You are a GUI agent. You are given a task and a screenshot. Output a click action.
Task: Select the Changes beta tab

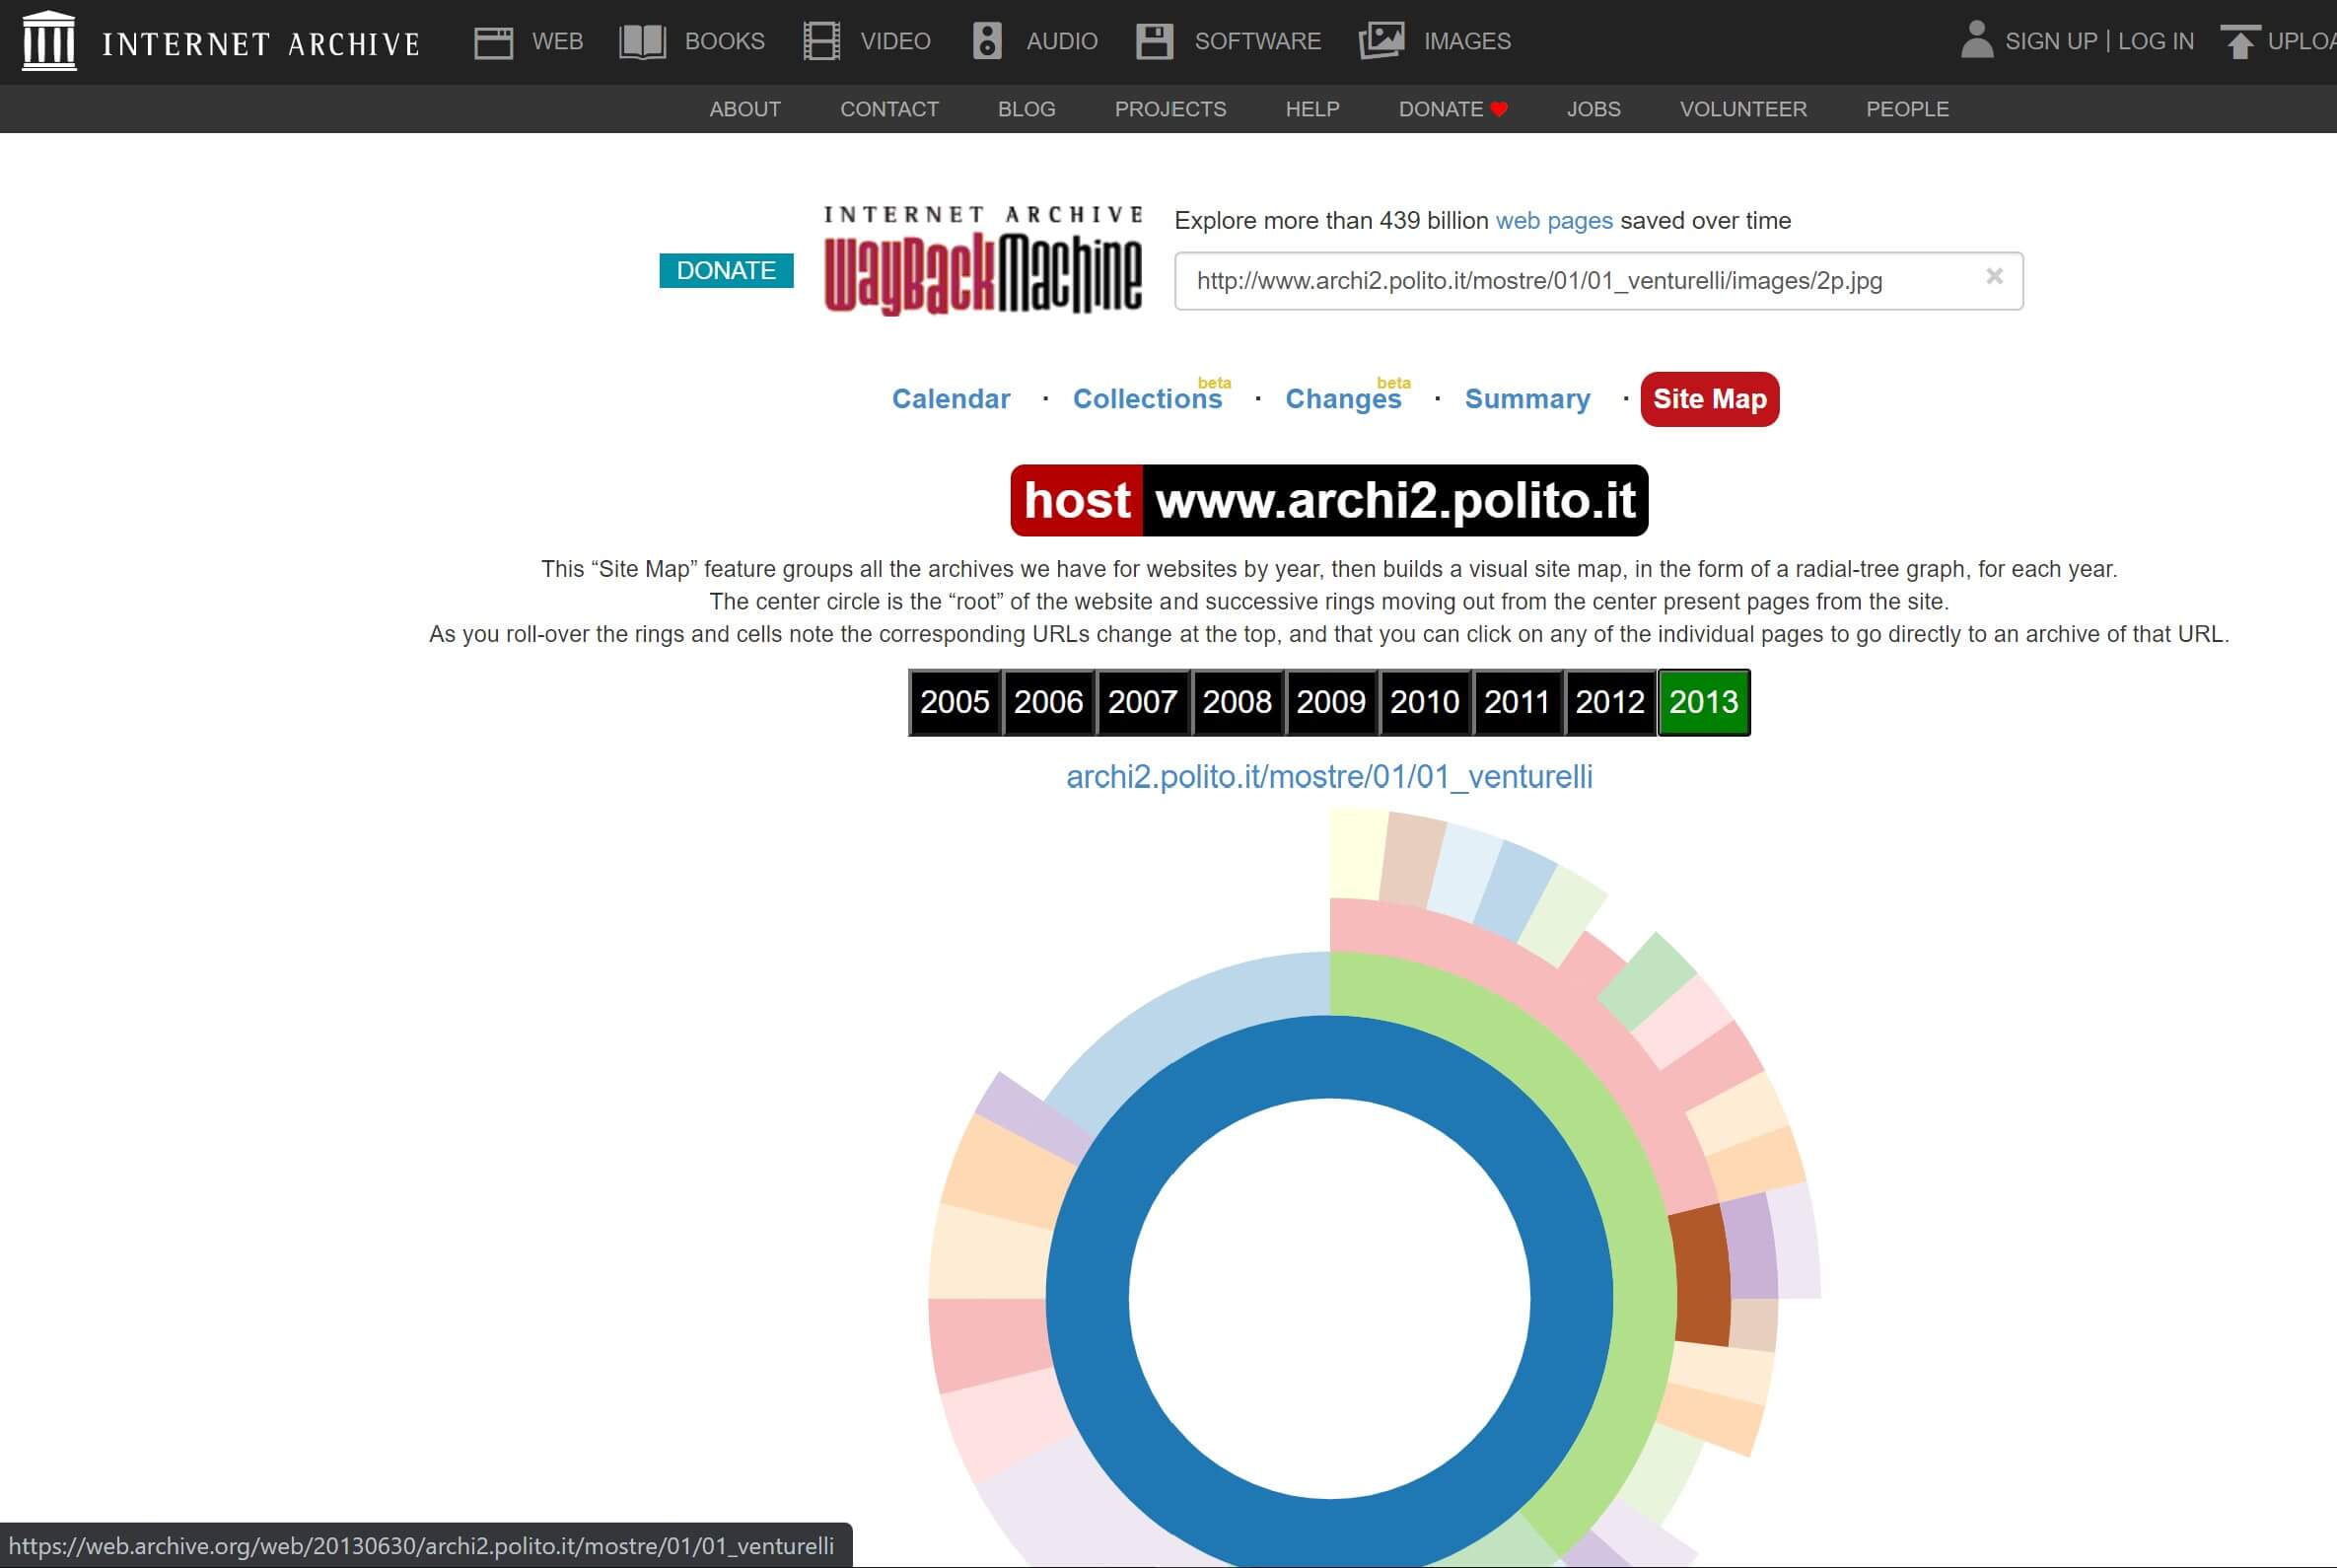point(1343,399)
